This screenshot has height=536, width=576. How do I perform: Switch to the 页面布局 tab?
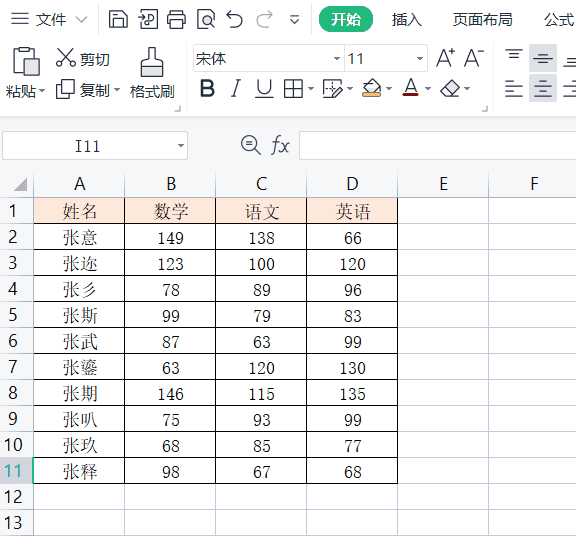(482, 19)
